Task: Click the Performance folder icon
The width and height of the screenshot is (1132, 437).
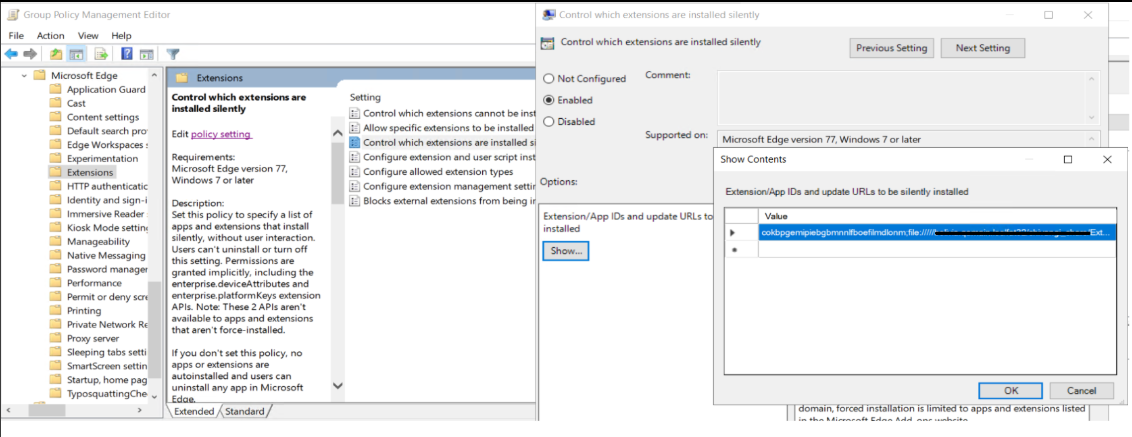Action: pyautogui.click(x=55, y=282)
